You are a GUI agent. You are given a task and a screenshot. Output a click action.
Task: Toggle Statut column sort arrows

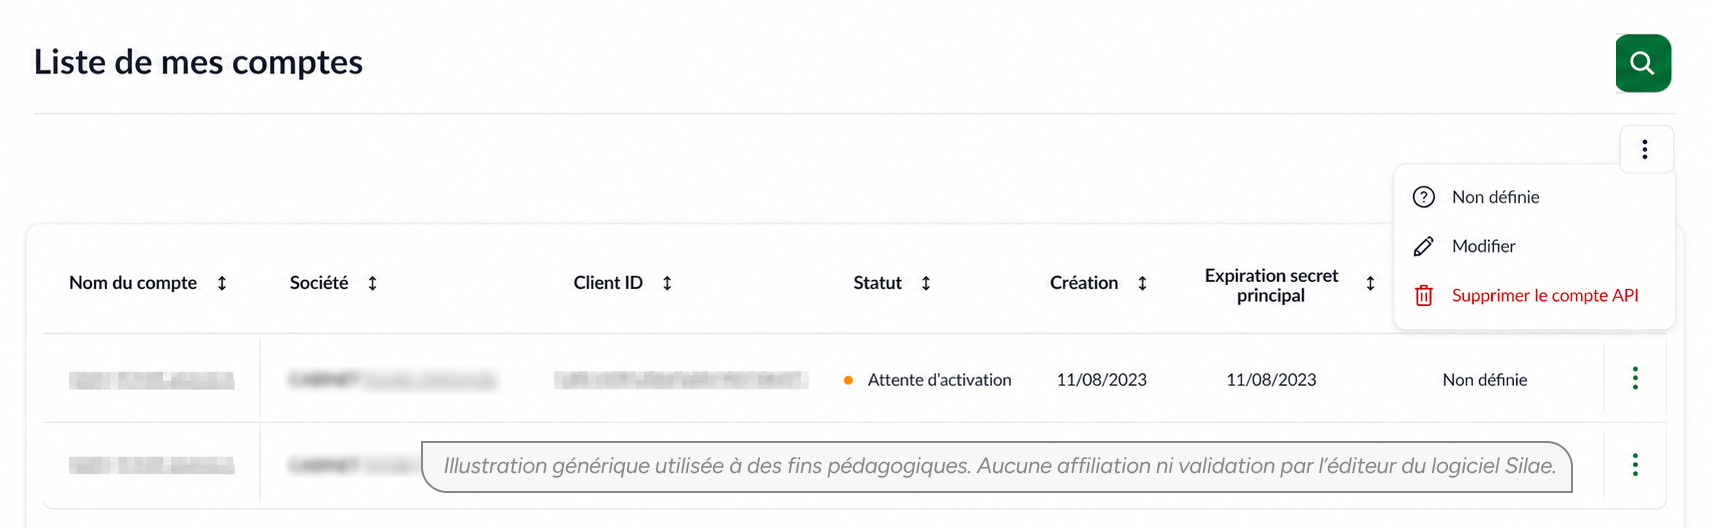click(926, 283)
